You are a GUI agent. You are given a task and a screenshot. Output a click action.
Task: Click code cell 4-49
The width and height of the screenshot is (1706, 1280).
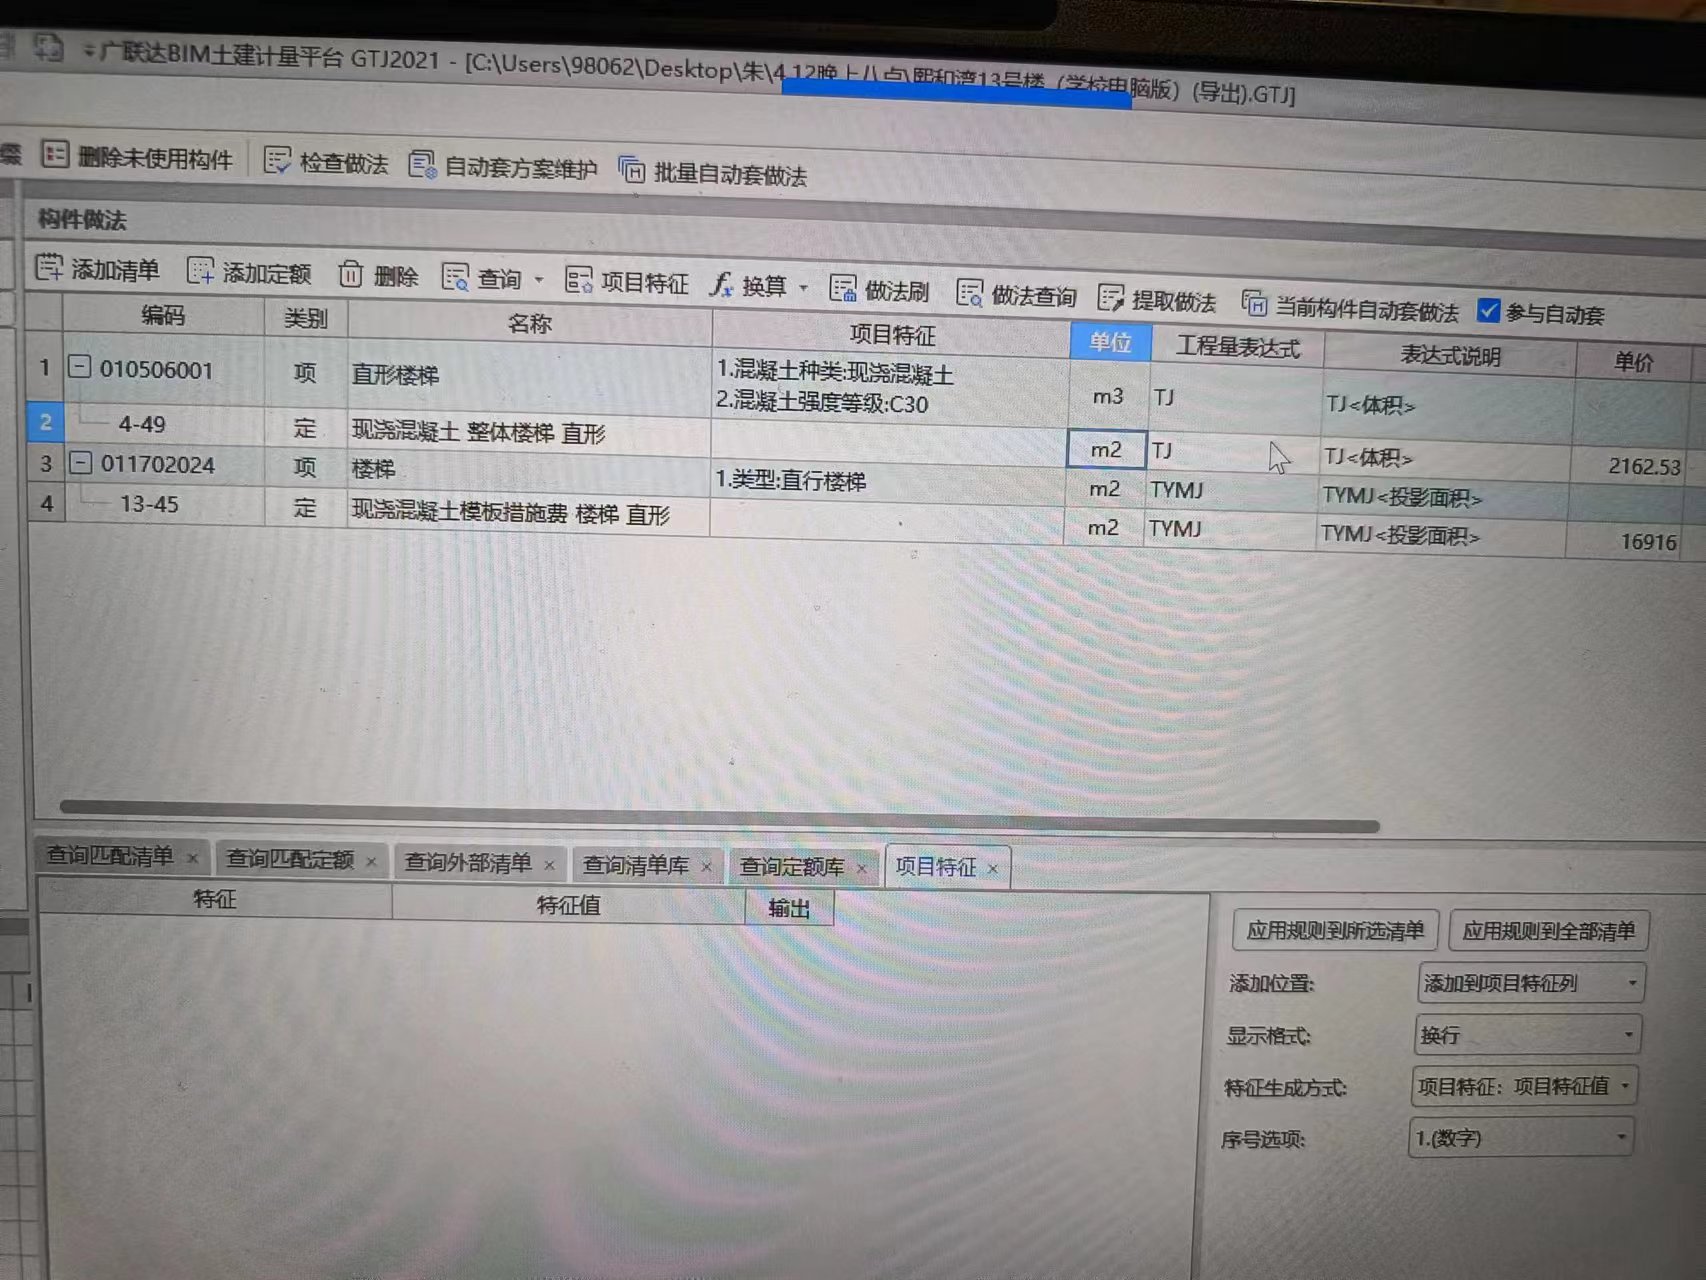142,424
